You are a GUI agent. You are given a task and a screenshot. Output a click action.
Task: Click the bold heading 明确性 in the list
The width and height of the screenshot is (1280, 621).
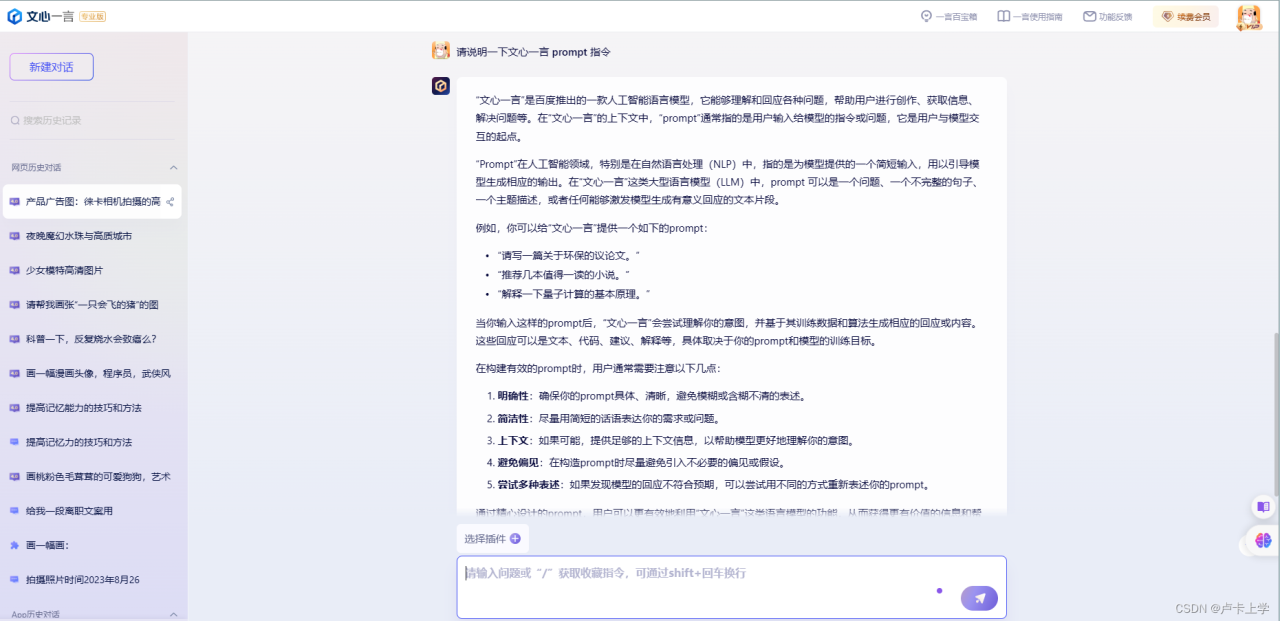click(514, 396)
